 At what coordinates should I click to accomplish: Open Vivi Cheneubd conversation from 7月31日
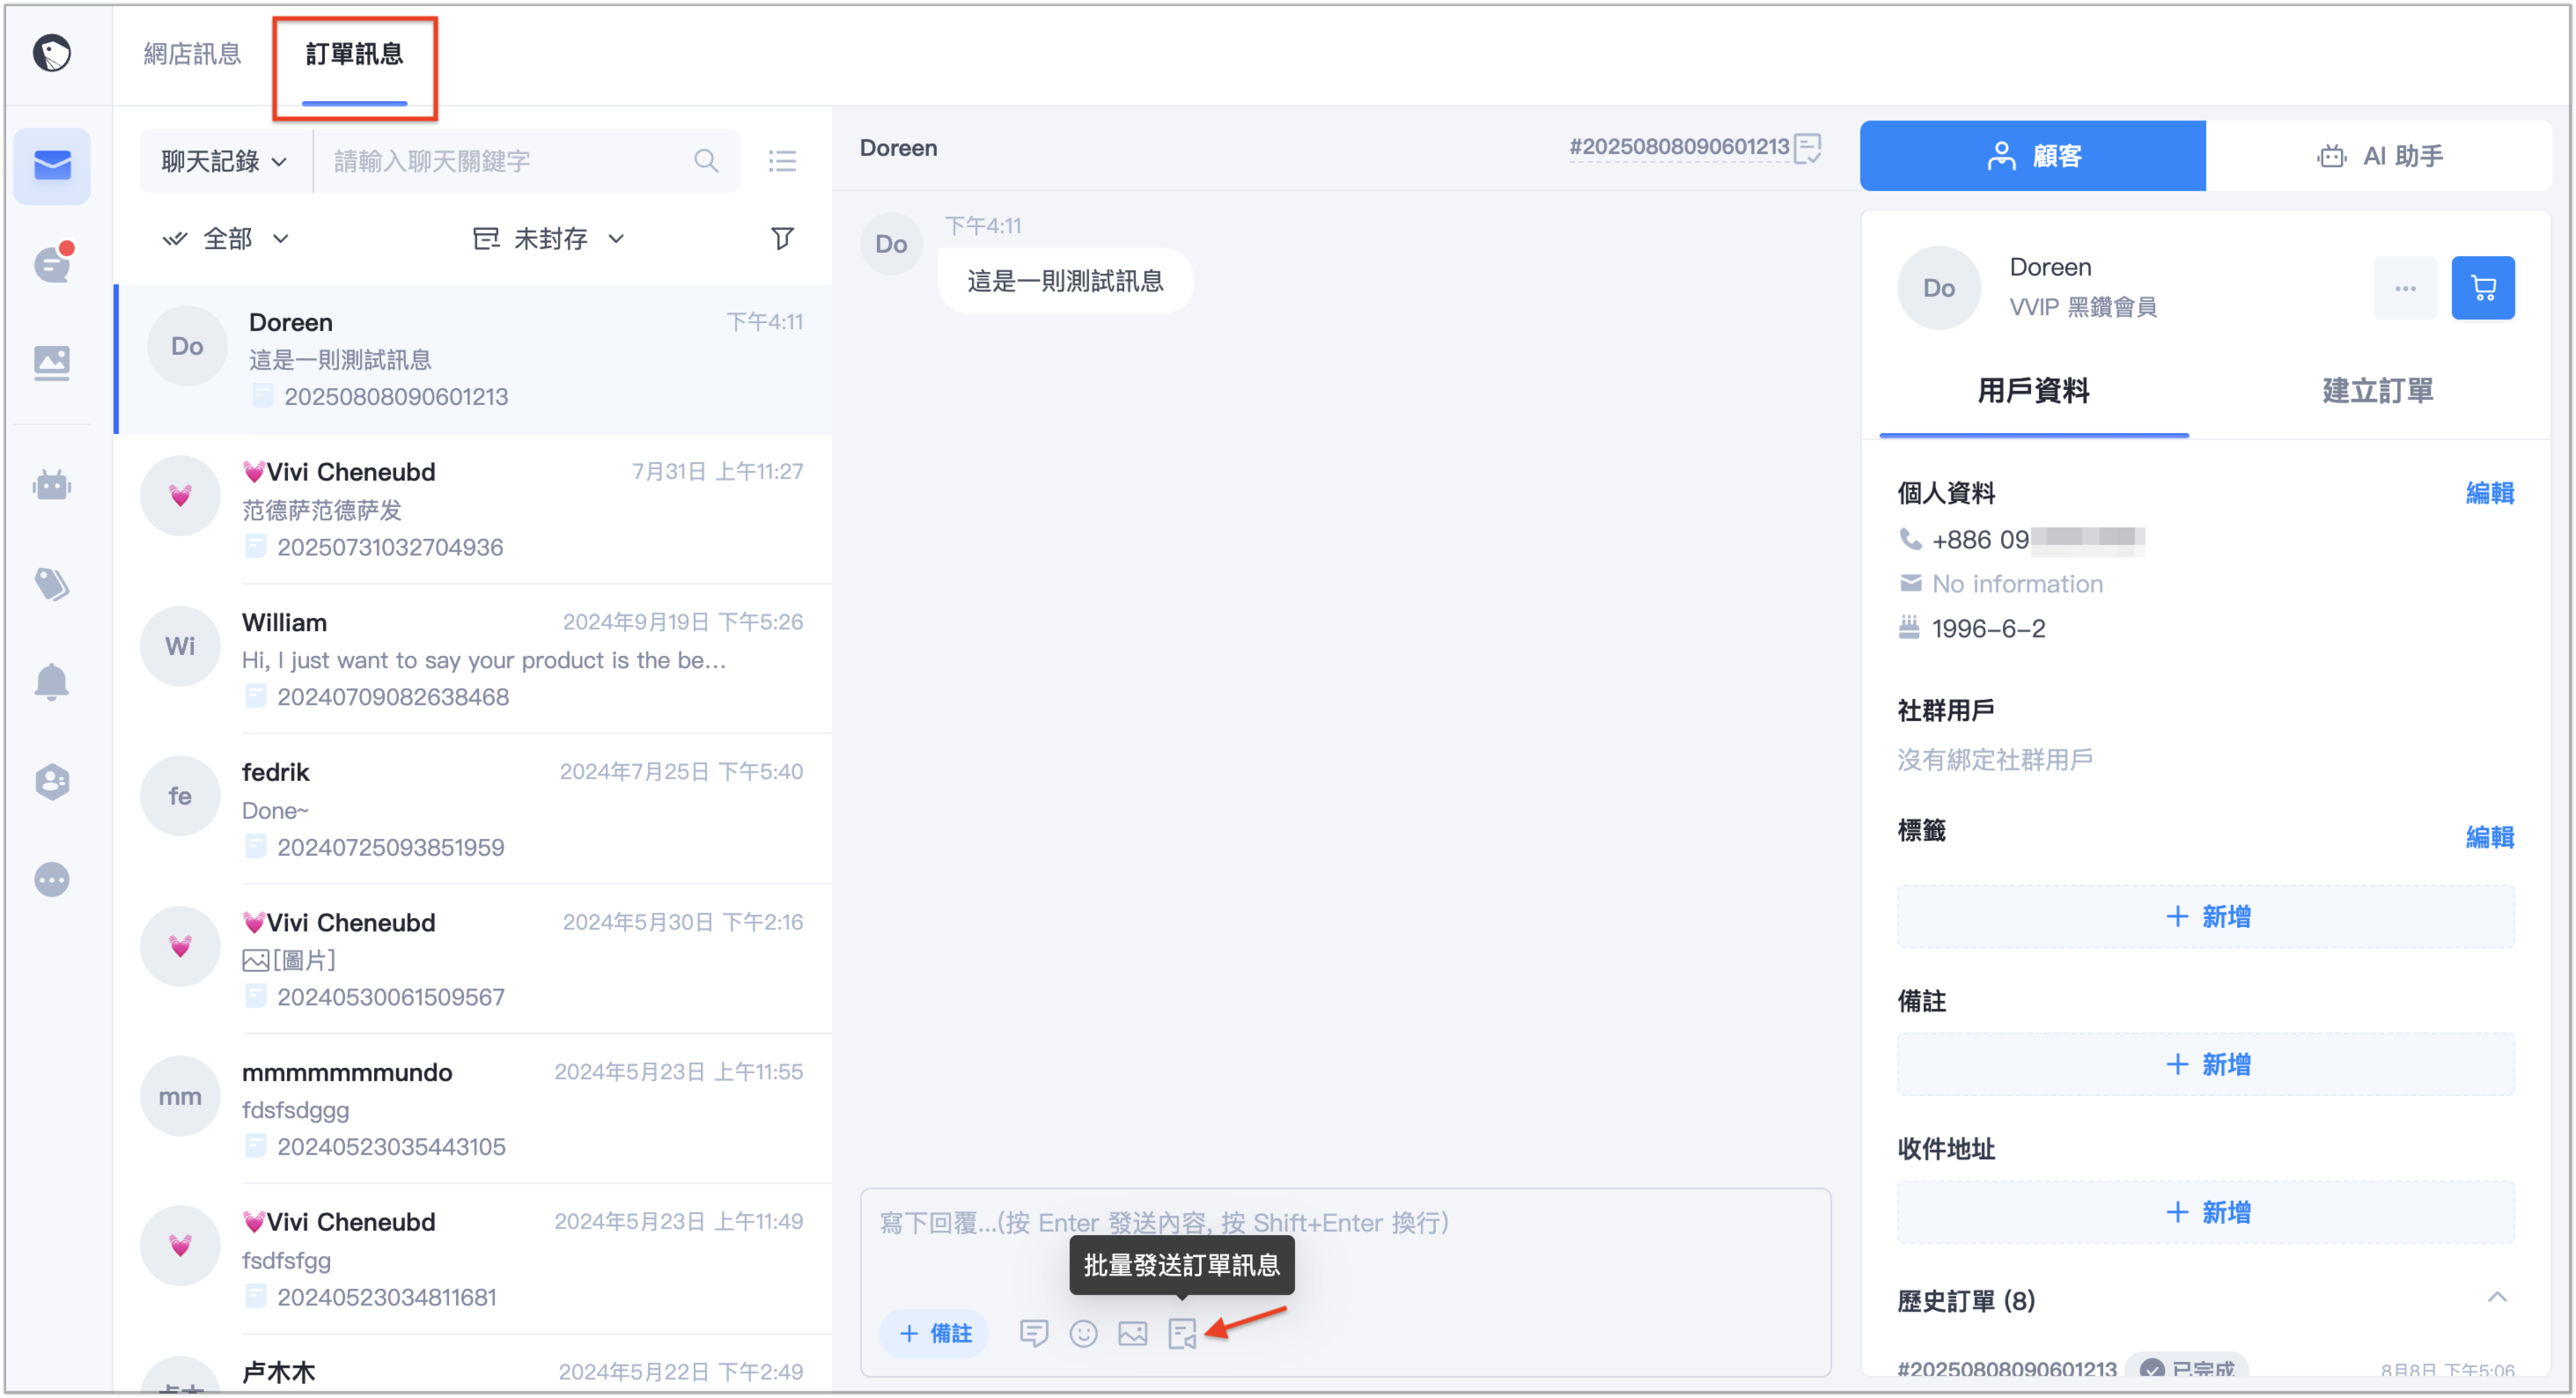pos(474,509)
